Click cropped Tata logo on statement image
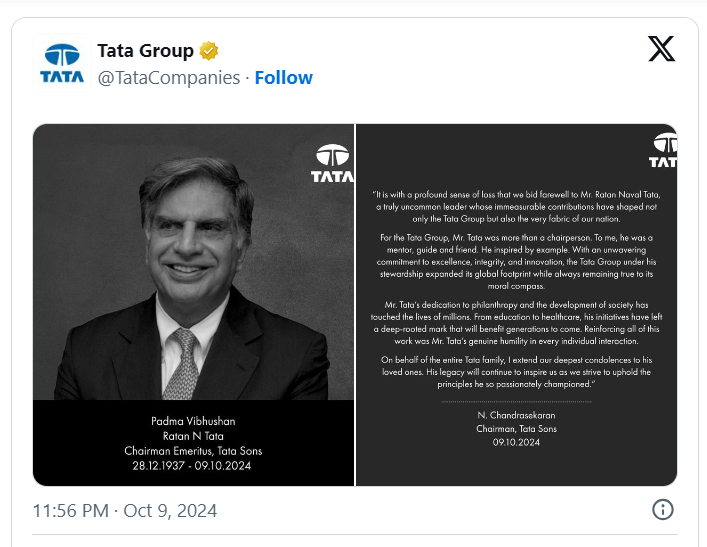 pos(663,151)
